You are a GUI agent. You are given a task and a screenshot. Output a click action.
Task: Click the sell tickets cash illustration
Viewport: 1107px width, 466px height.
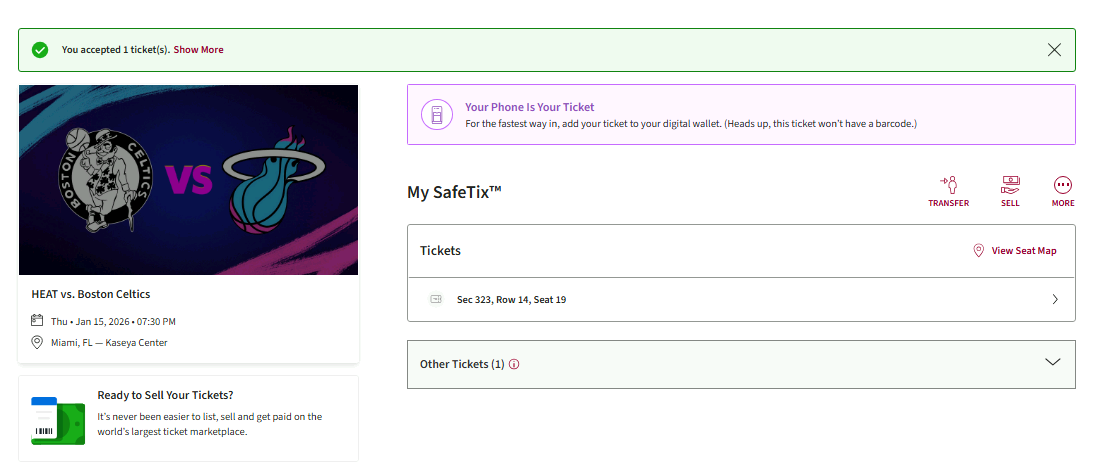click(58, 419)
